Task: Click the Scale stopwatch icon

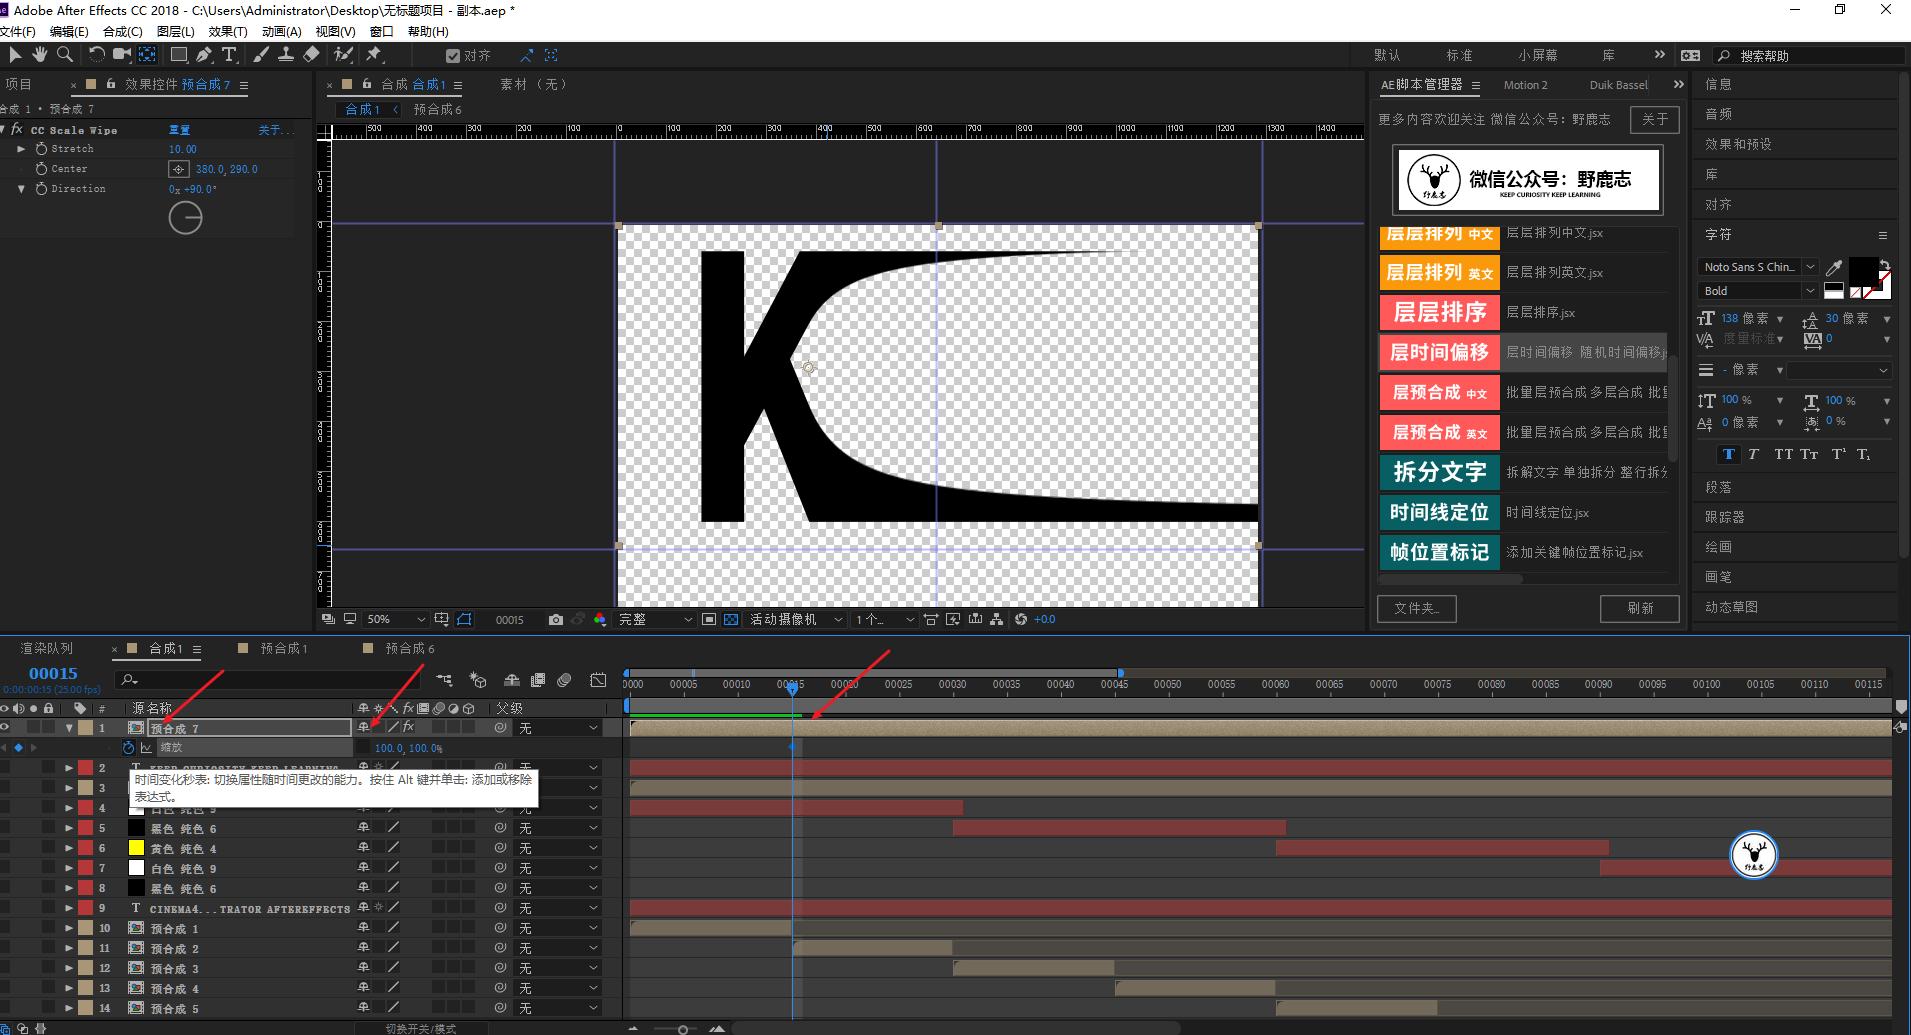Action: pos(128,748)
